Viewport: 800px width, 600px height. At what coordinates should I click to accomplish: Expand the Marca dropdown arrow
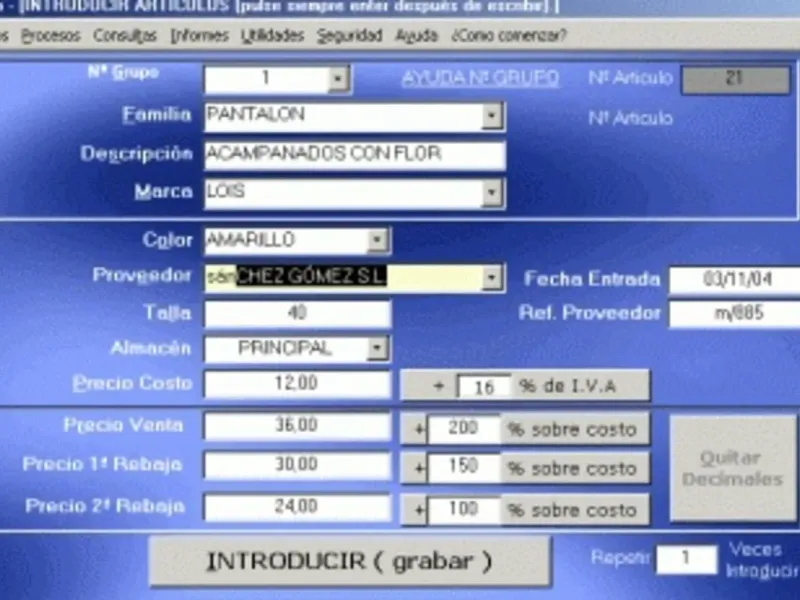pyautogui.click(x=492, y=192)
